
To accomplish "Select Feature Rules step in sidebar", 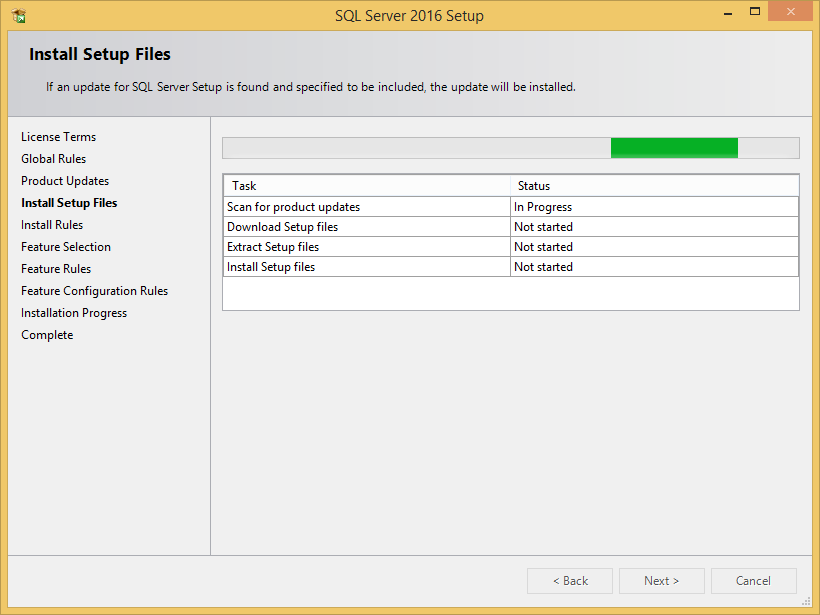I will [56, 269].
